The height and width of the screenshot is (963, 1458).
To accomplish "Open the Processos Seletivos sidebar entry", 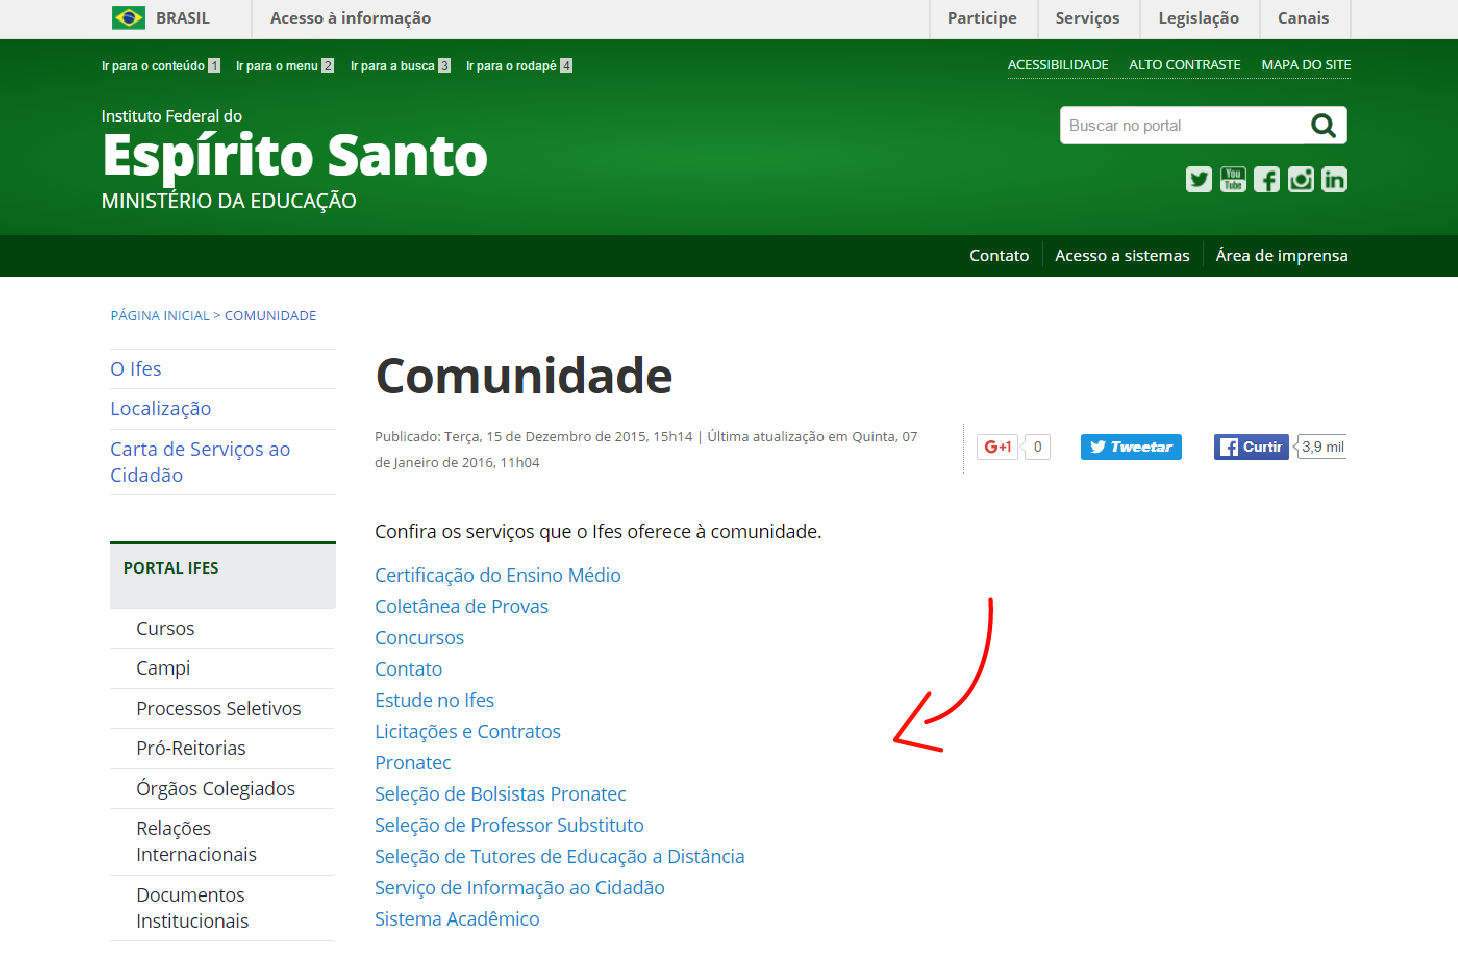I will click(x=218, y=708).
